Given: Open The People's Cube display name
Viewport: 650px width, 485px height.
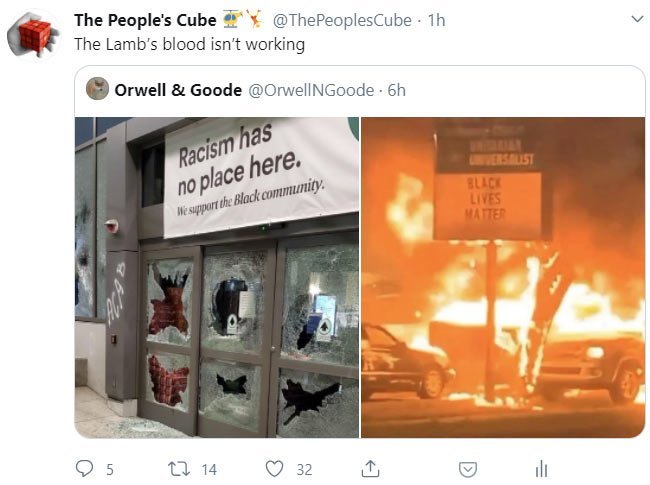Looking at the screenshot, I should click(145, 20).
